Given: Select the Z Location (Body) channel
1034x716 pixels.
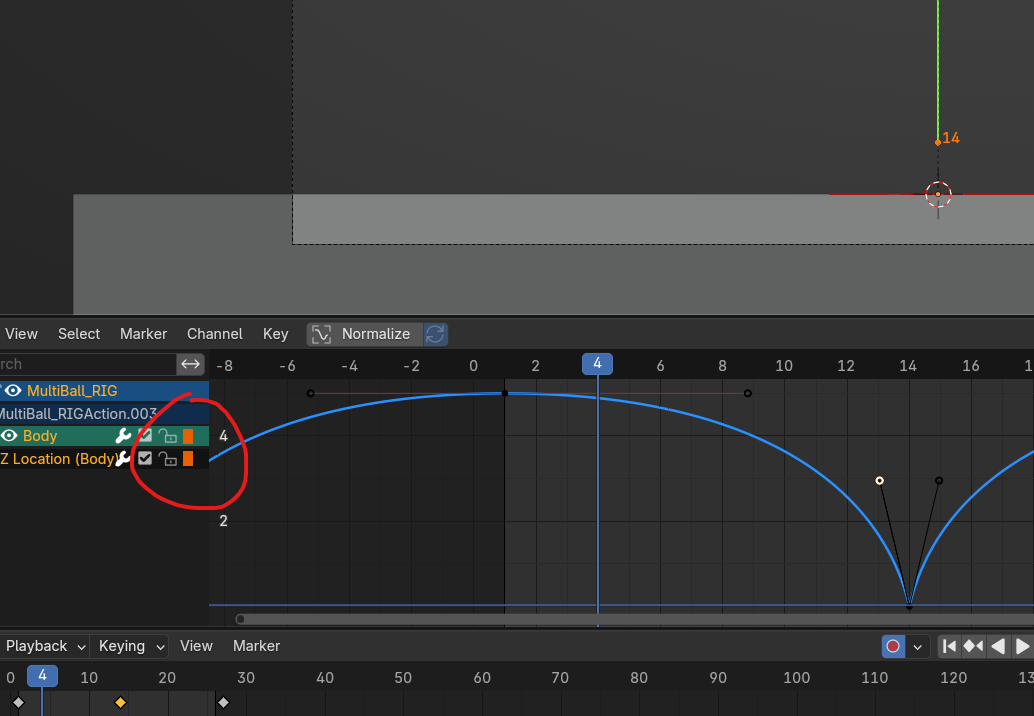Looking at the screenshot, I should click(x=104, y=459).
